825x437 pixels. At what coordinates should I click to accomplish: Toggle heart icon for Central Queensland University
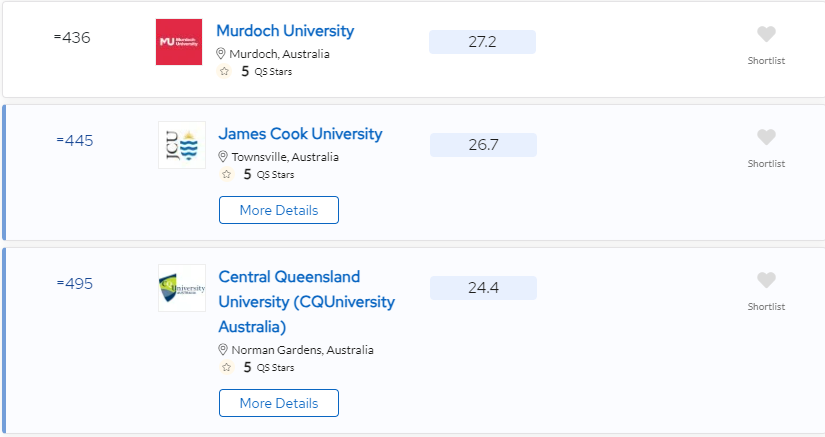(766, 280)
